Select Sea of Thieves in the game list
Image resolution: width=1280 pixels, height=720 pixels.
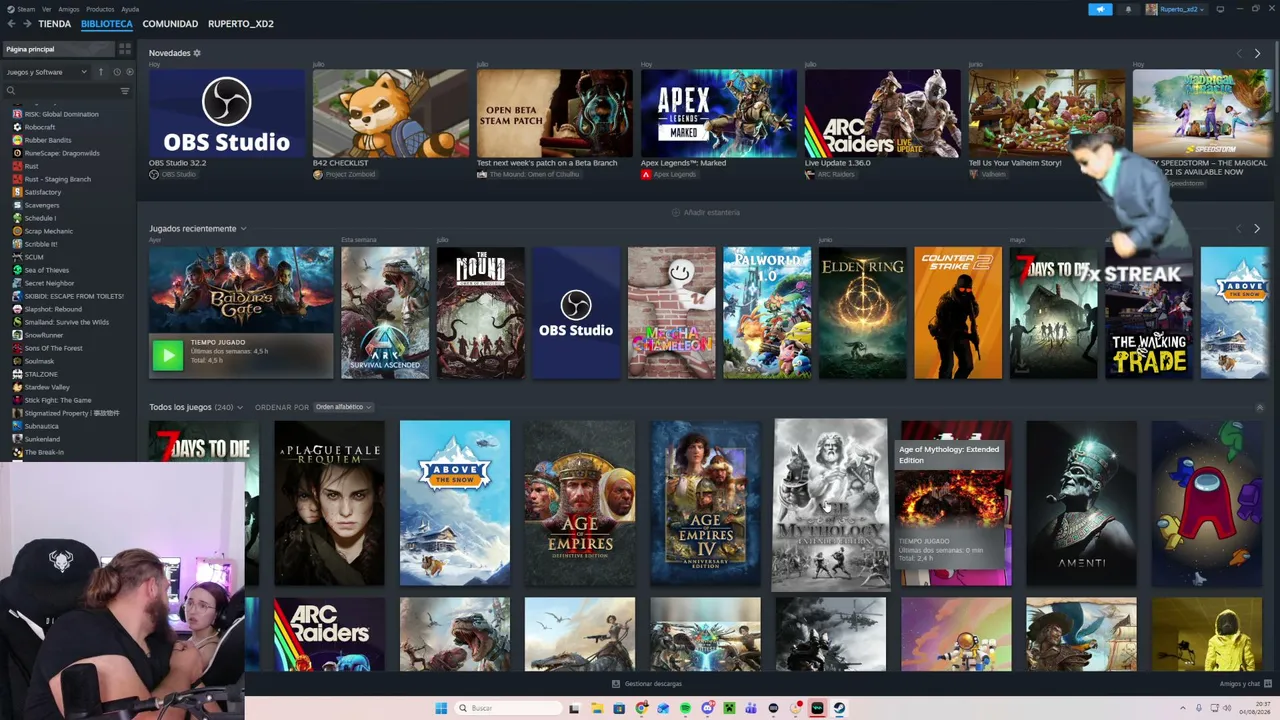(x=47, y=270)
